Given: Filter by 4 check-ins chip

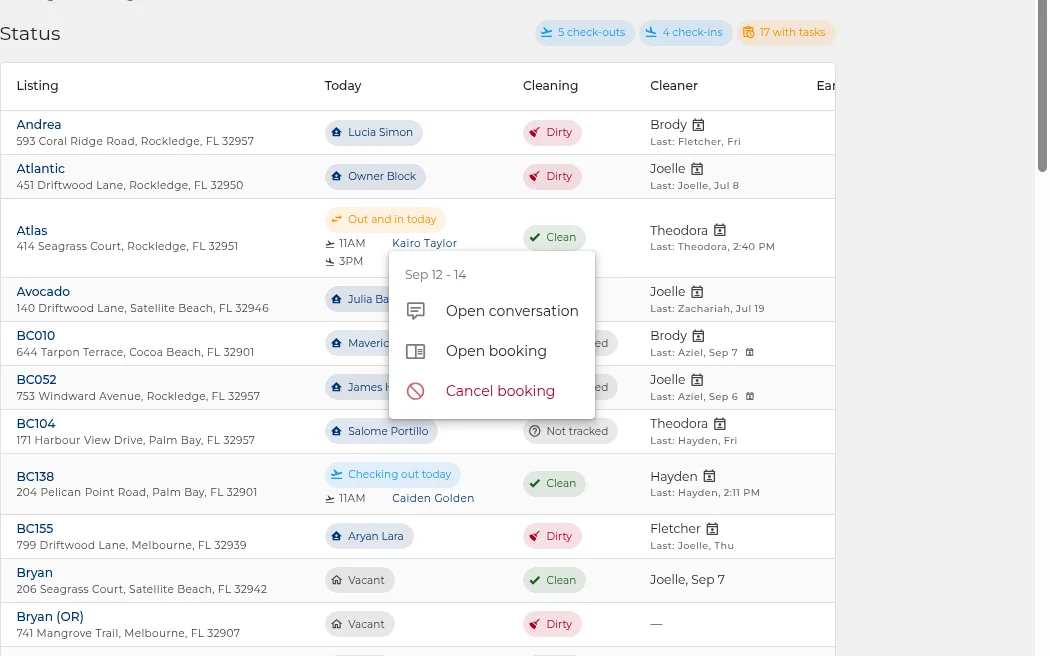Looking at the screenshot, I should 685,32.
